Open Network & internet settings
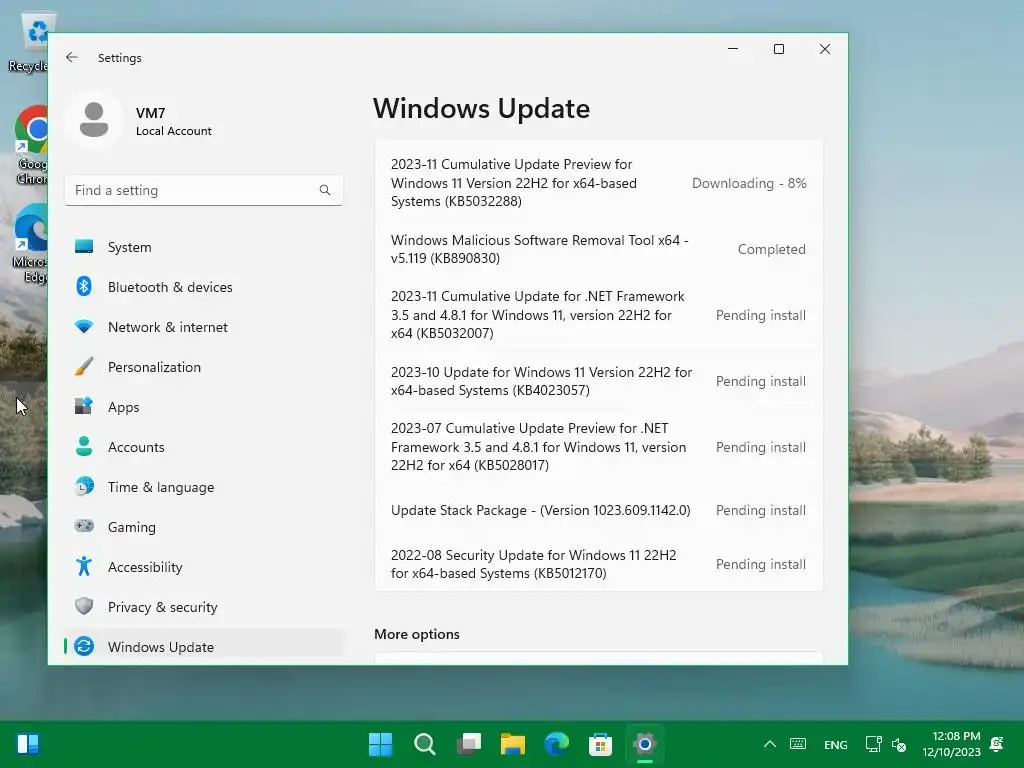Screen dimensions: 1024x768 pyautogui.click(x=204, y=327)
